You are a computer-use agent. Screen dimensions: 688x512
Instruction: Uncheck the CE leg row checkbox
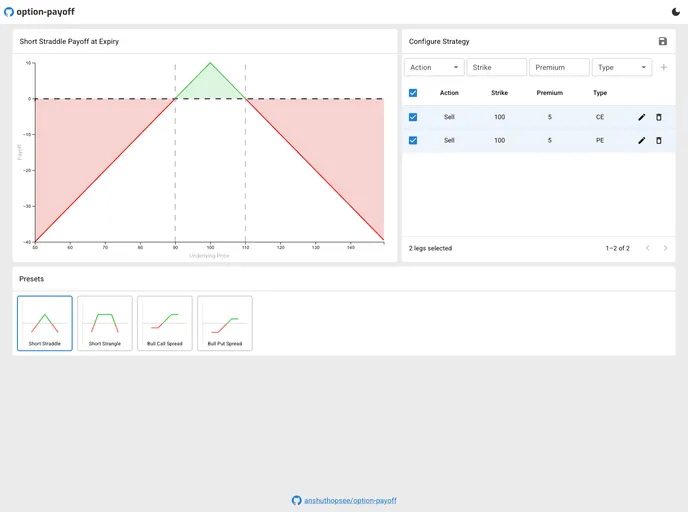(x=413, y=117)
